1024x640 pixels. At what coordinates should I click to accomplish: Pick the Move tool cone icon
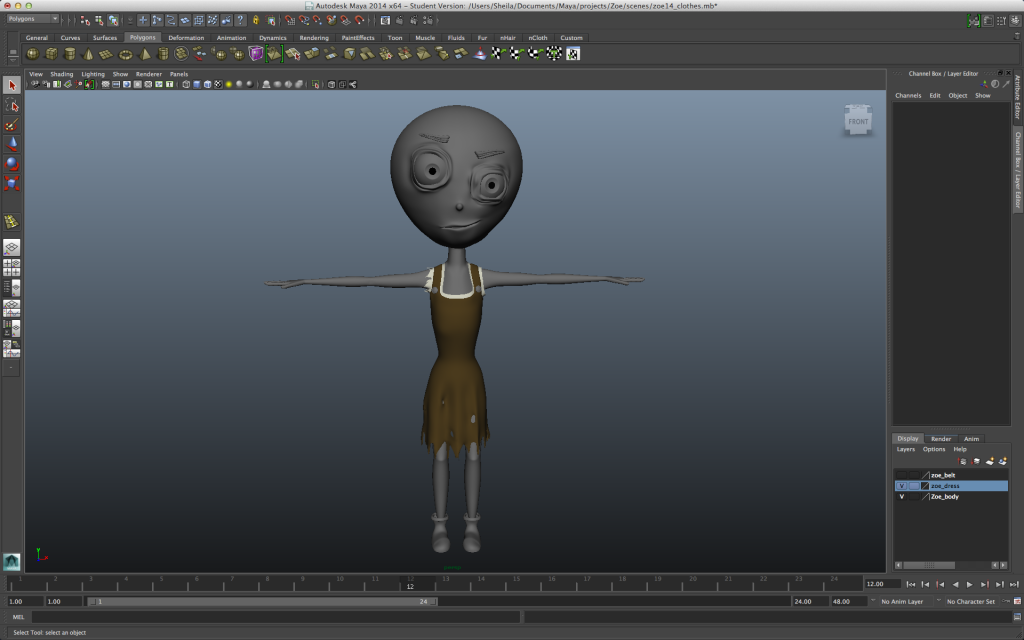12,144
